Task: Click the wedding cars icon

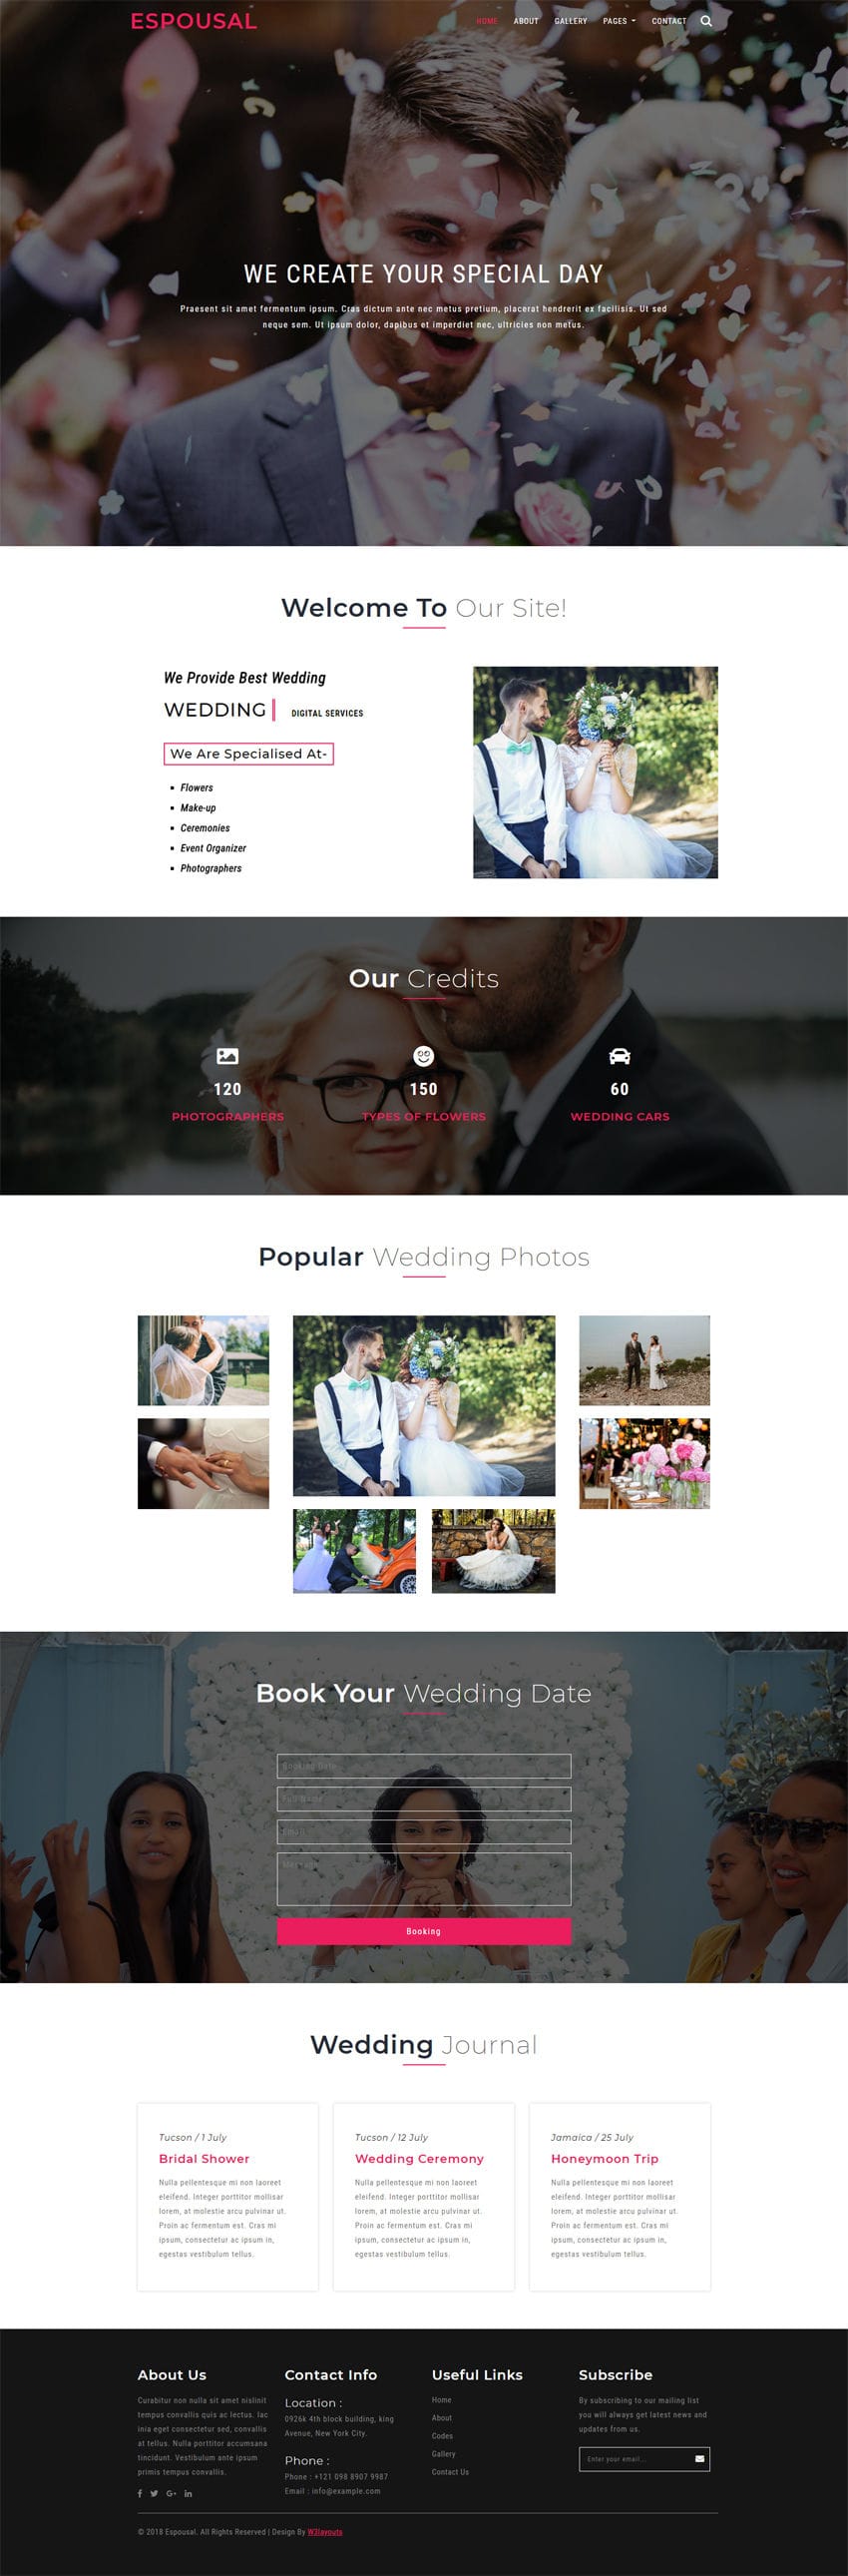Action: (620, 1056)
